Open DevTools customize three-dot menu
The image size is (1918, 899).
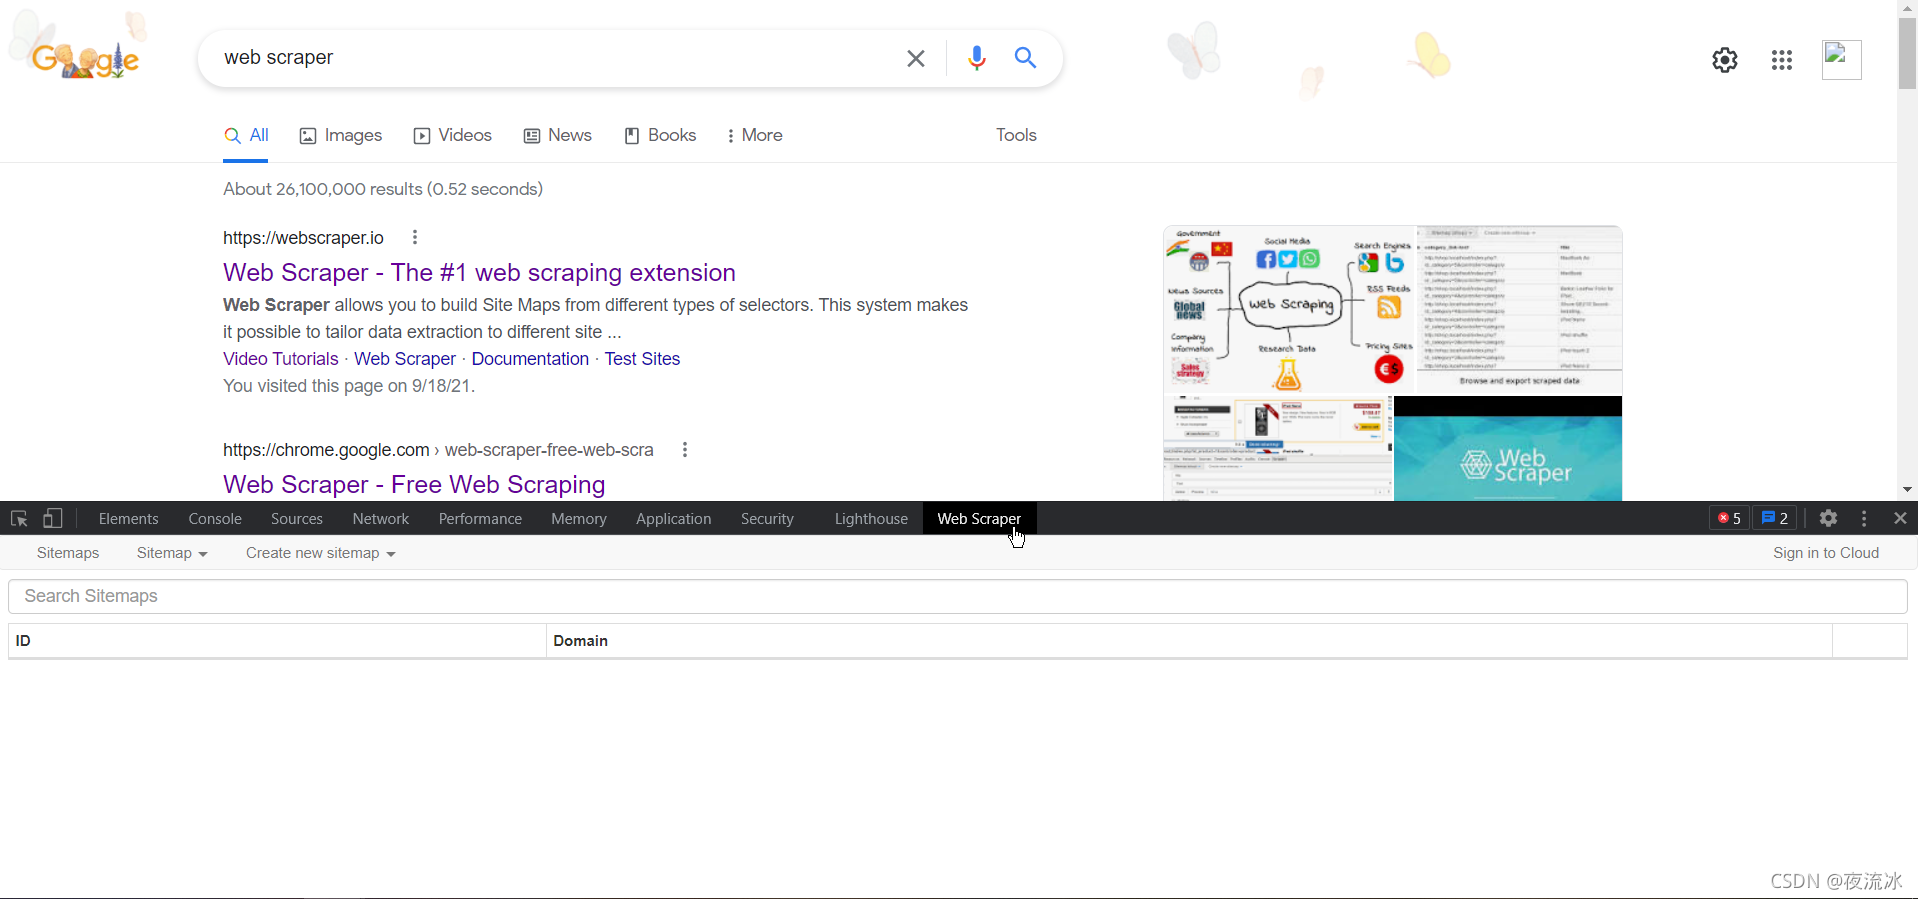click(x=1864, y=518)
